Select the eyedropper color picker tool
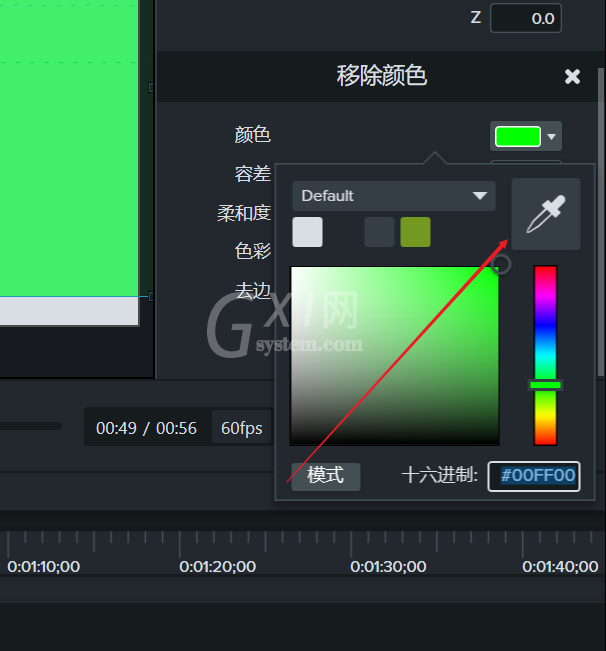This screenshot has height=651, width=606. (x=546, y=214)
